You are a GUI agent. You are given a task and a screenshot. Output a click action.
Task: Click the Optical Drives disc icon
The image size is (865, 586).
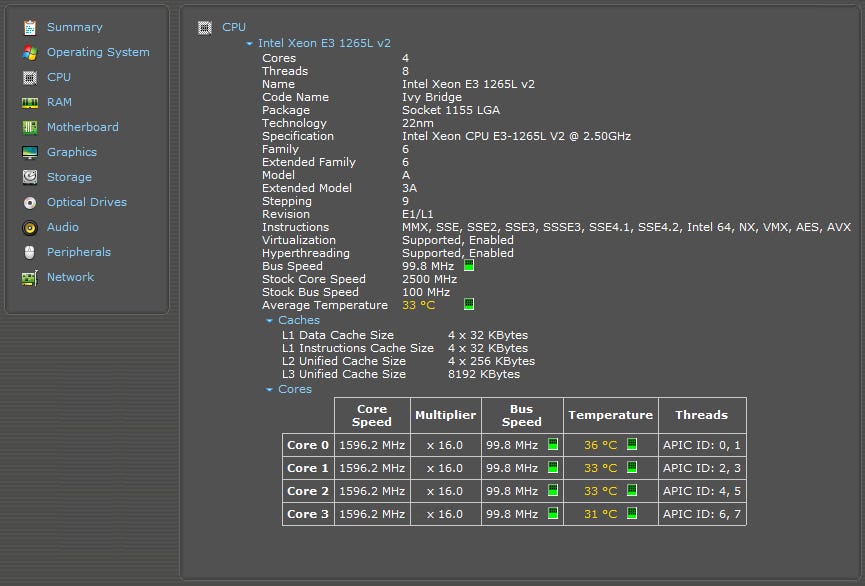[x=29, y=202]
